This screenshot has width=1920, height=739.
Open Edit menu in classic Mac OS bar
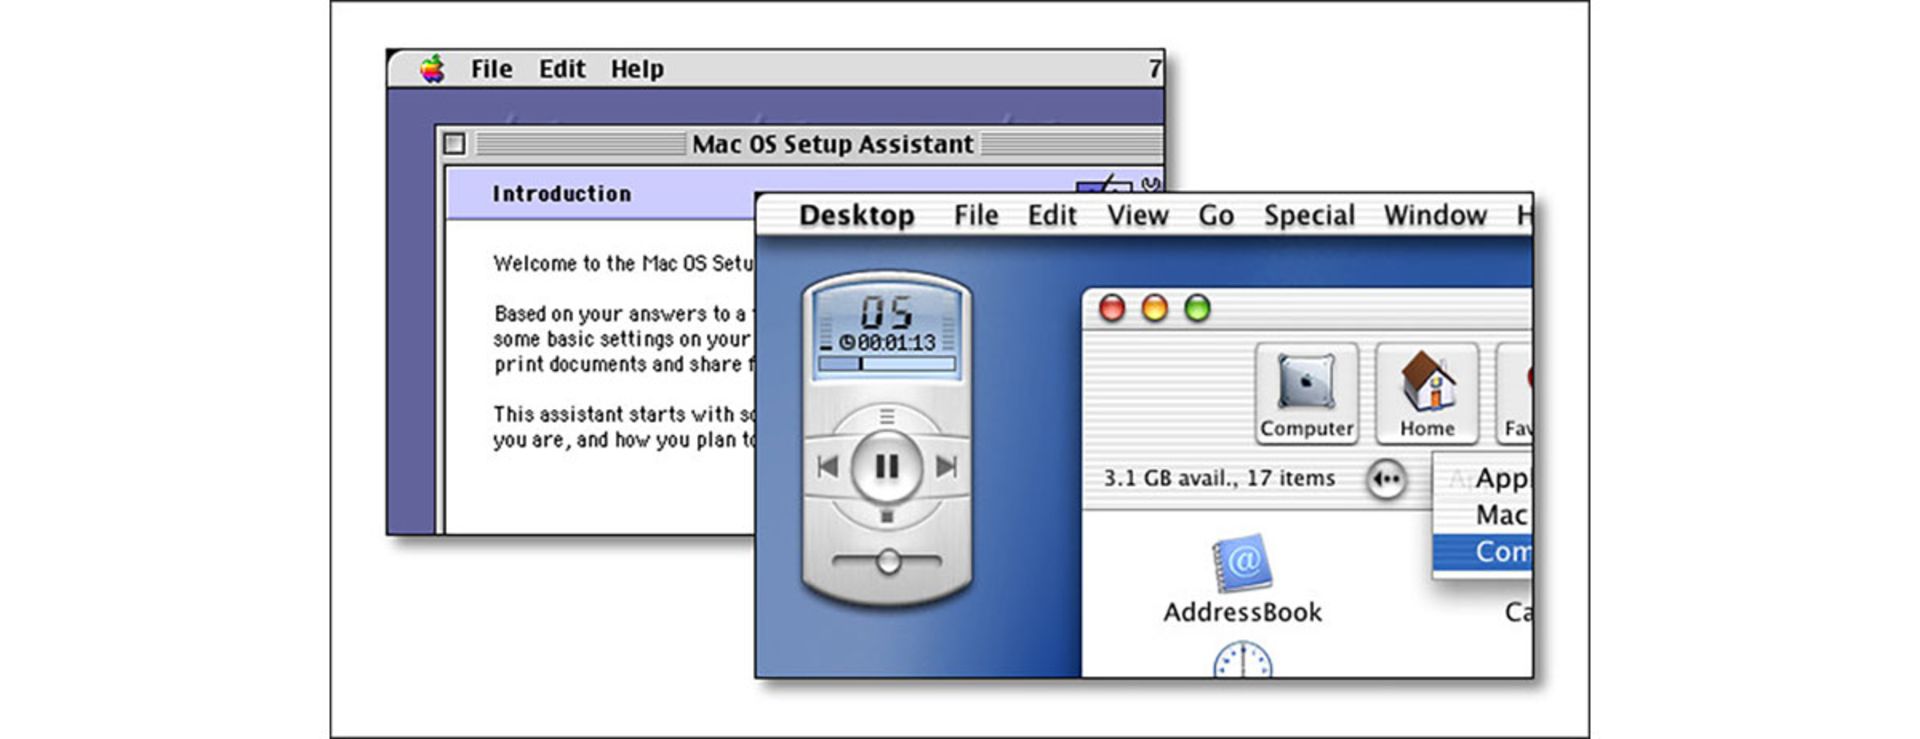(562, 69)
